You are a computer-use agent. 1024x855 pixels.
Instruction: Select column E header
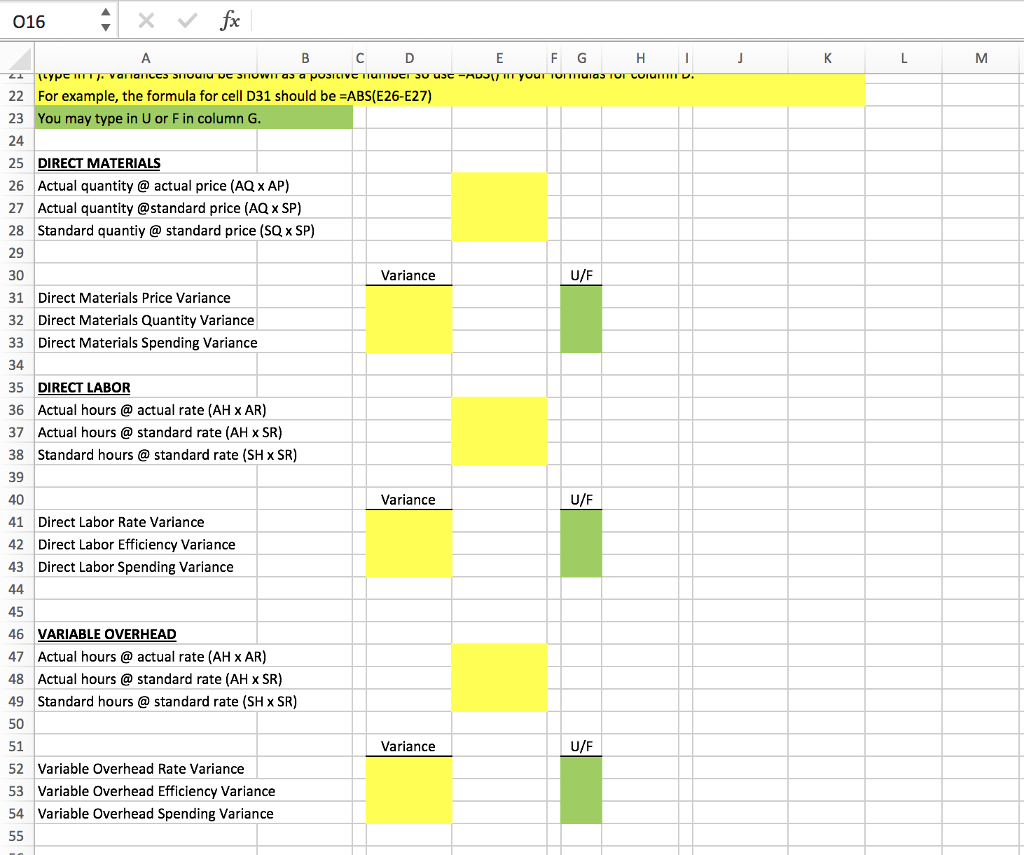pos(499,58)
